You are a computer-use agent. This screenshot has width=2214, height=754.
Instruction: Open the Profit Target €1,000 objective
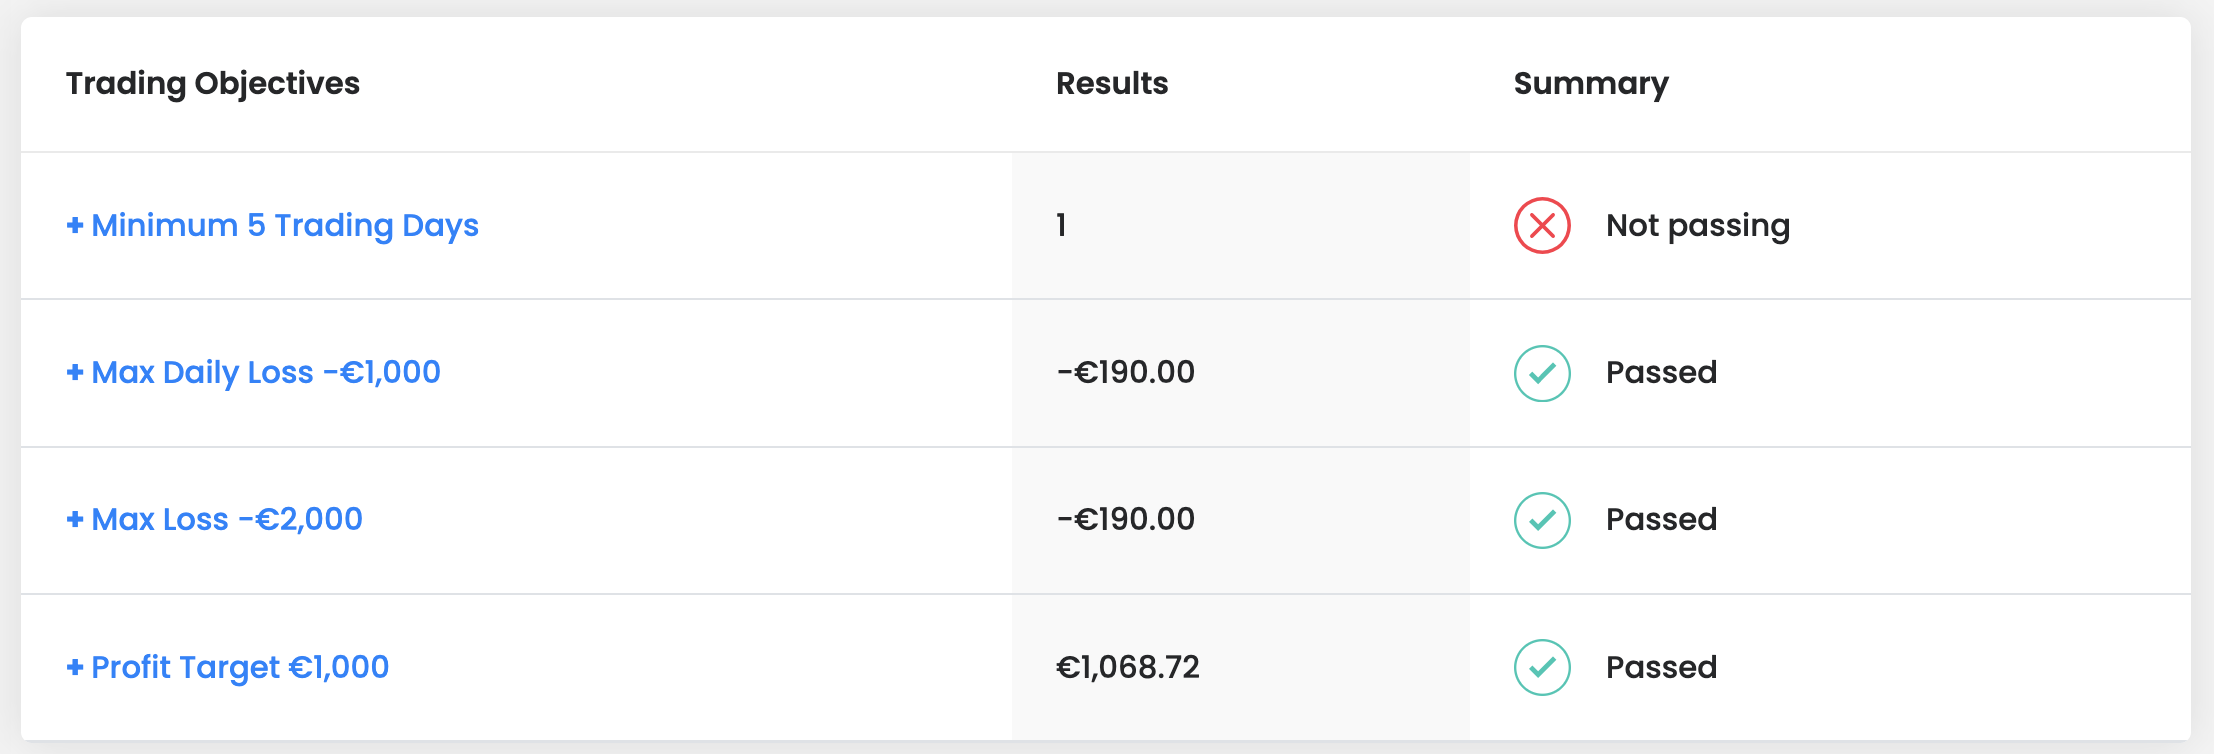pyautogui.click(x=240, y=667)
